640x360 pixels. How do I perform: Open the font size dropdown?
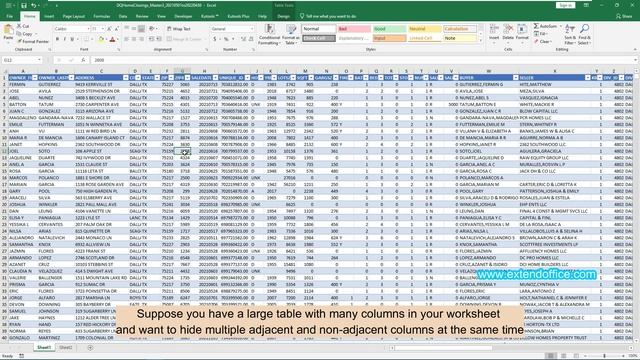[x=102, y=29]
